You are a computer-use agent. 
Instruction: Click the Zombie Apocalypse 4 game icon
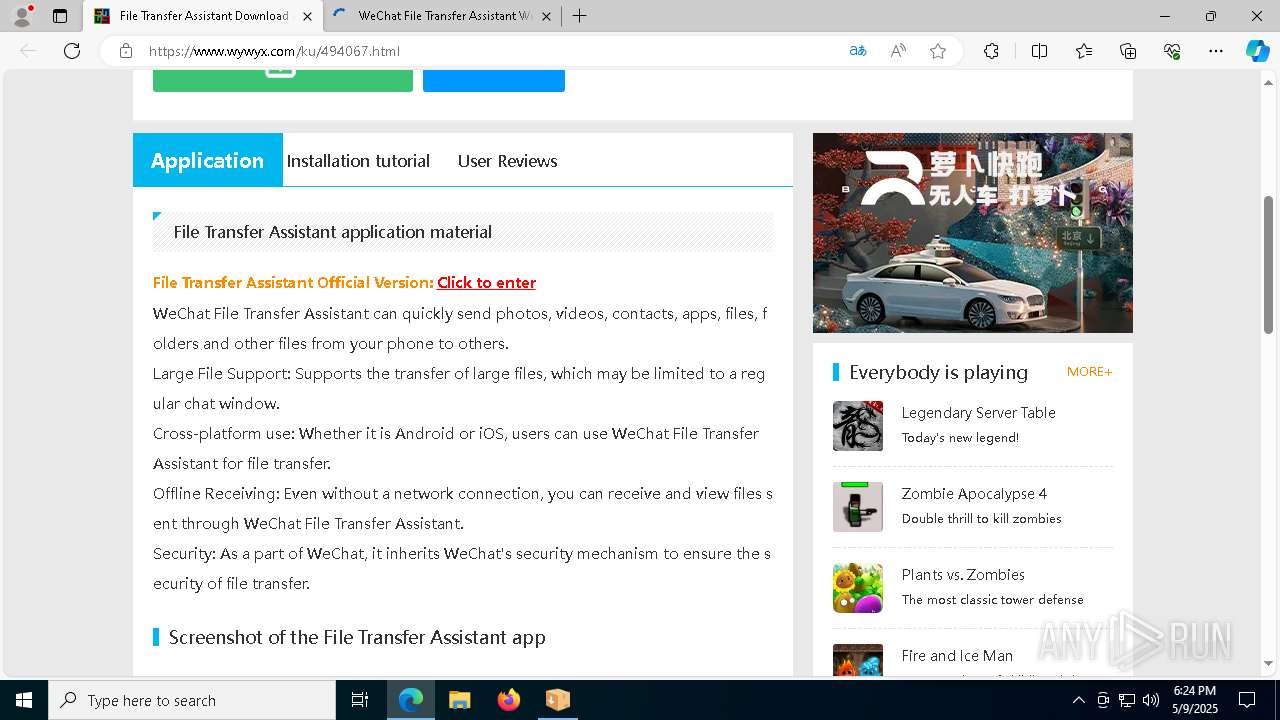click(858, 507)
